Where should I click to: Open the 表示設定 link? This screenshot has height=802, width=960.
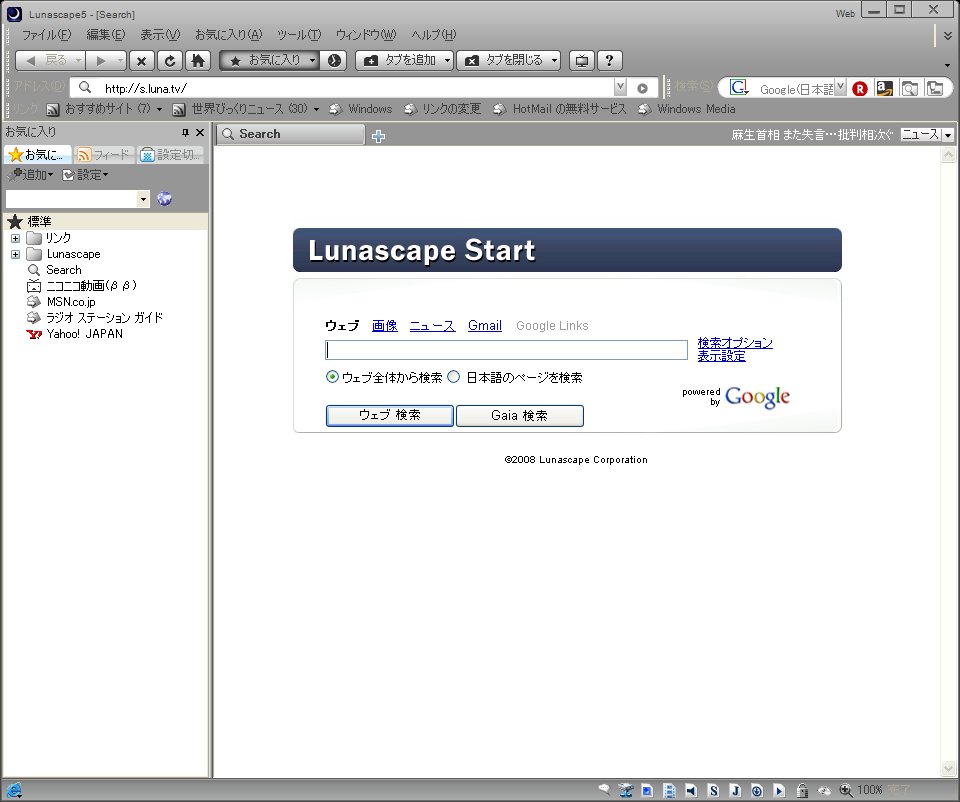point(721,356)
